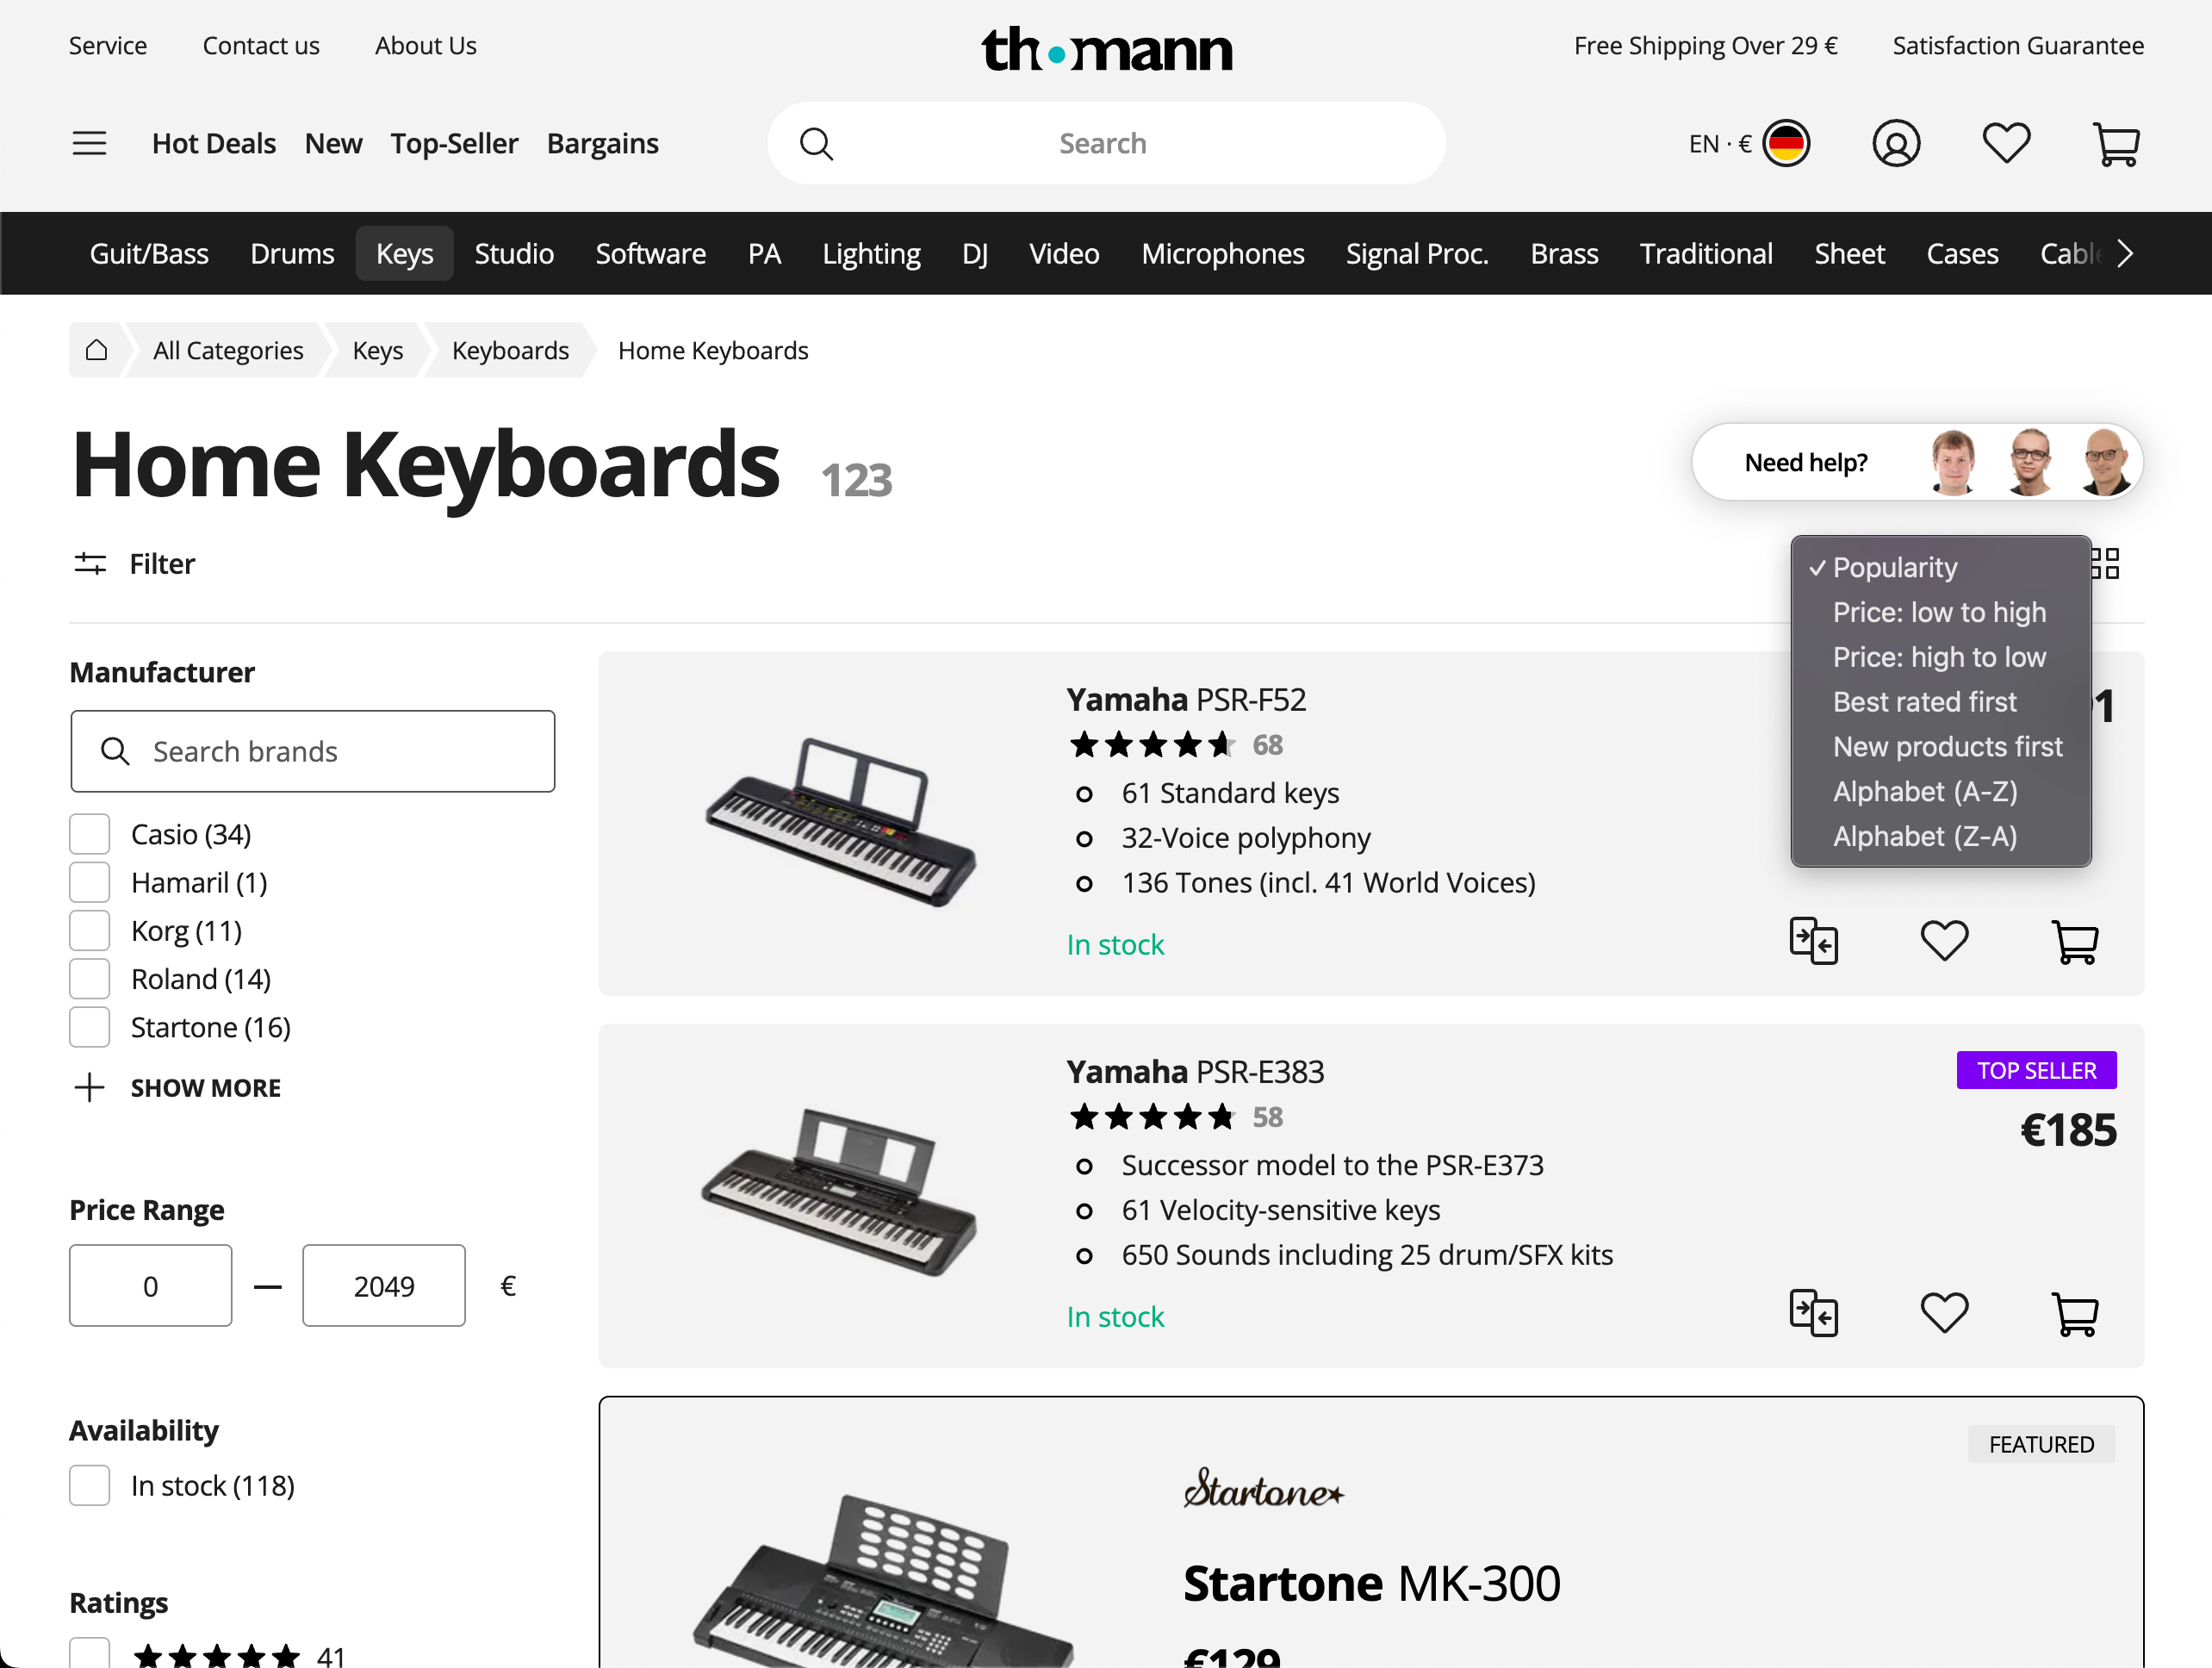Viewport: 2212px width, 1668px height.
Task: Open the wishlist heart in header
Action: click(x=2005, y=144)
